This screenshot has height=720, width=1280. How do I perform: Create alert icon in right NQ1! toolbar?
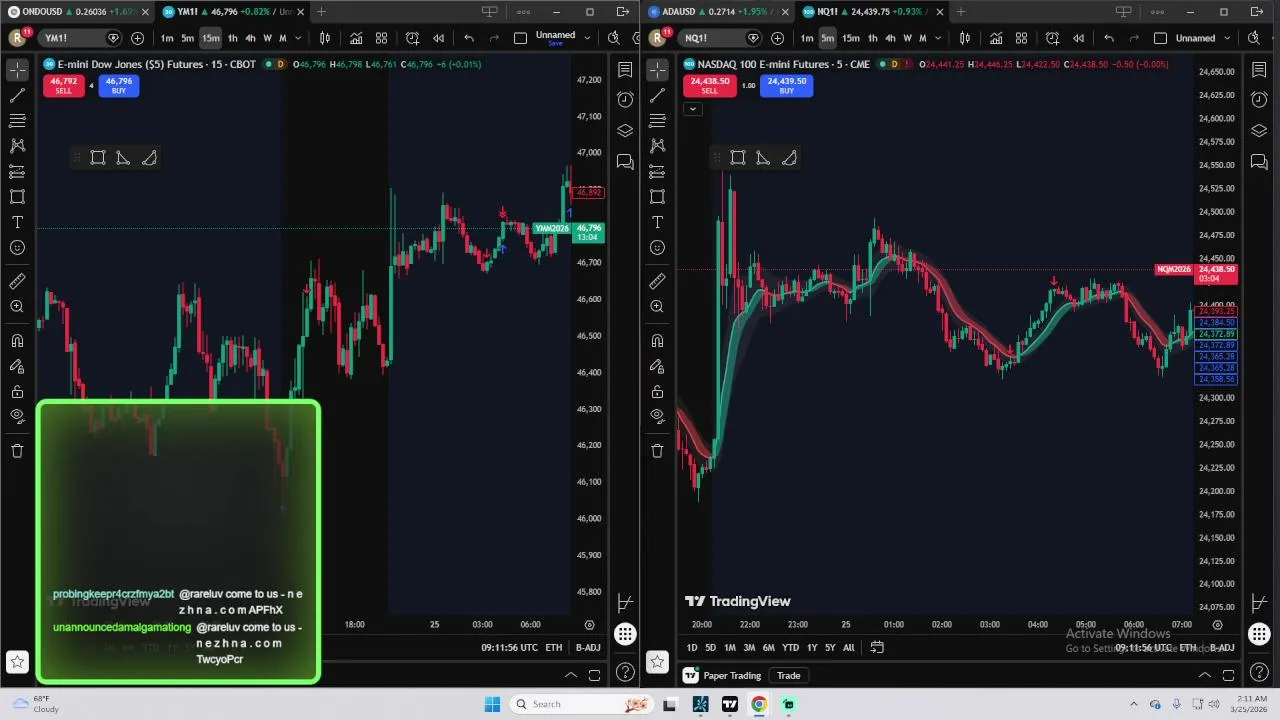(x=1052, y=38)
